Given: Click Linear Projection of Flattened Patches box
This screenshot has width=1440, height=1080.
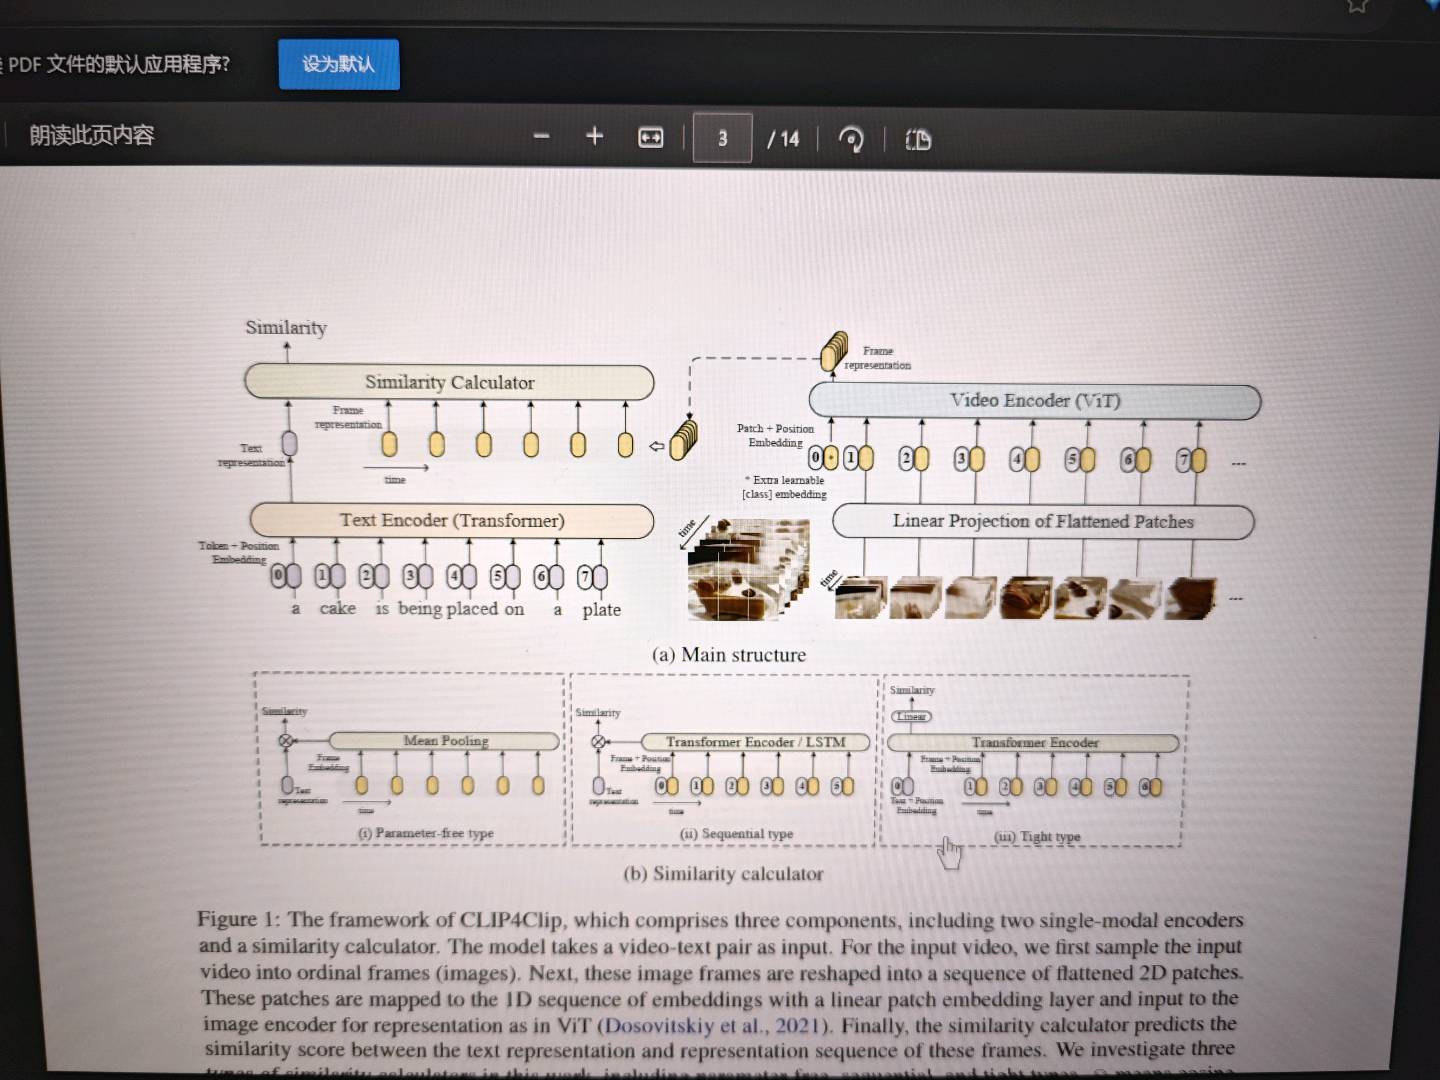Looking at the screenshot, I should click(1042, 521).
